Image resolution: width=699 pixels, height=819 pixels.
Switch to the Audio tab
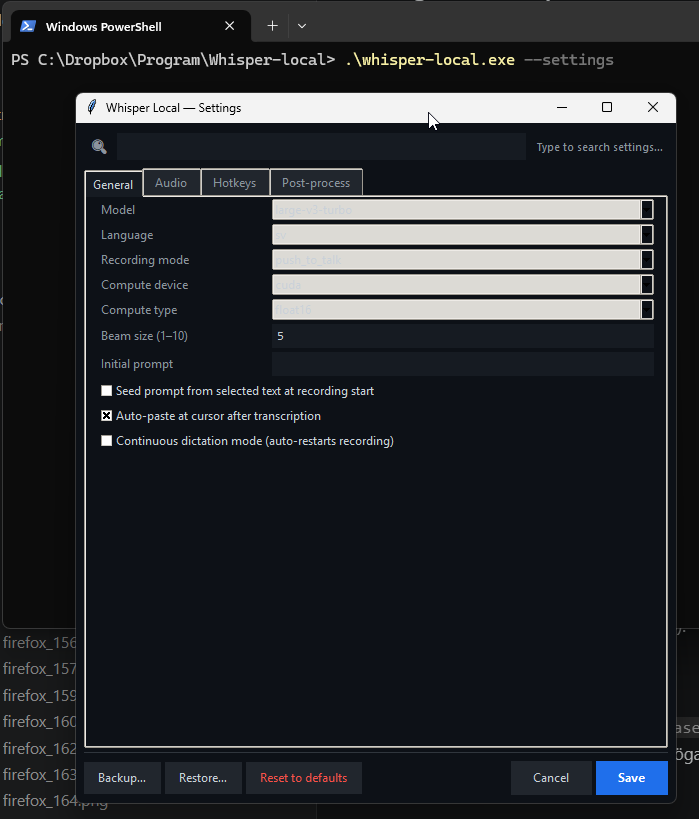click(x=171, y=183)
